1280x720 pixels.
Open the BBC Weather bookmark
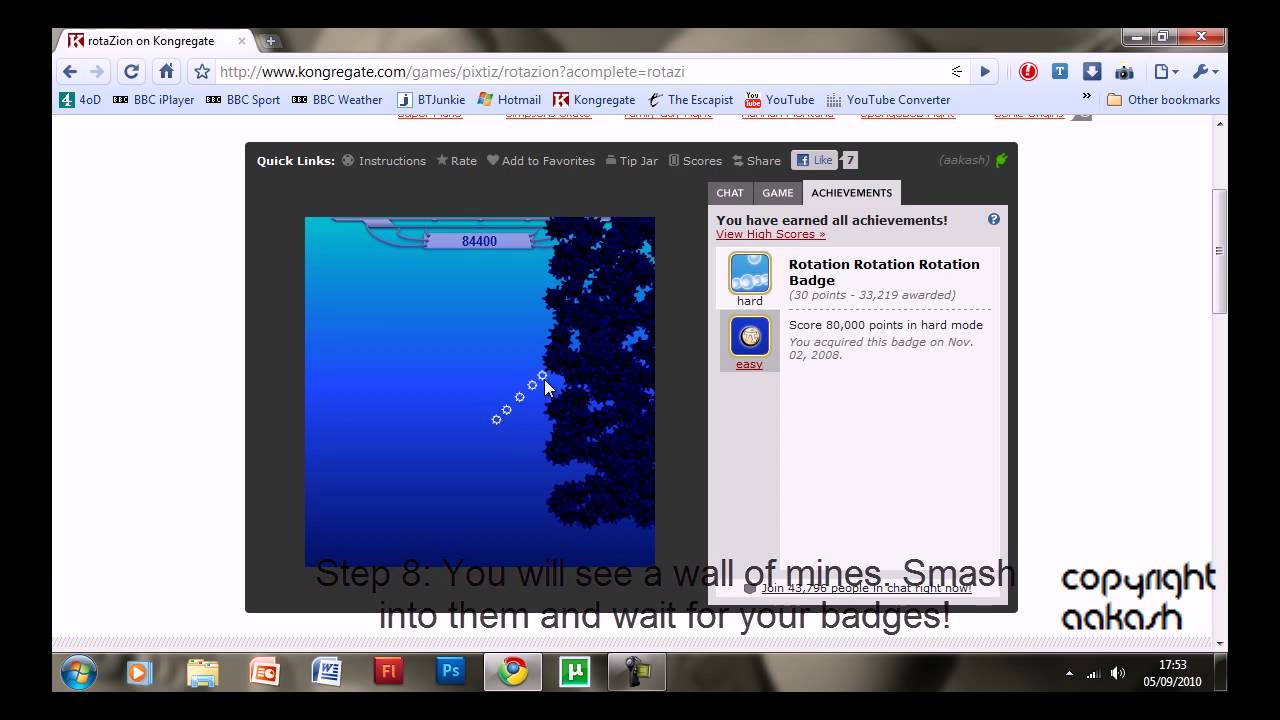click(x=337, y=100)
